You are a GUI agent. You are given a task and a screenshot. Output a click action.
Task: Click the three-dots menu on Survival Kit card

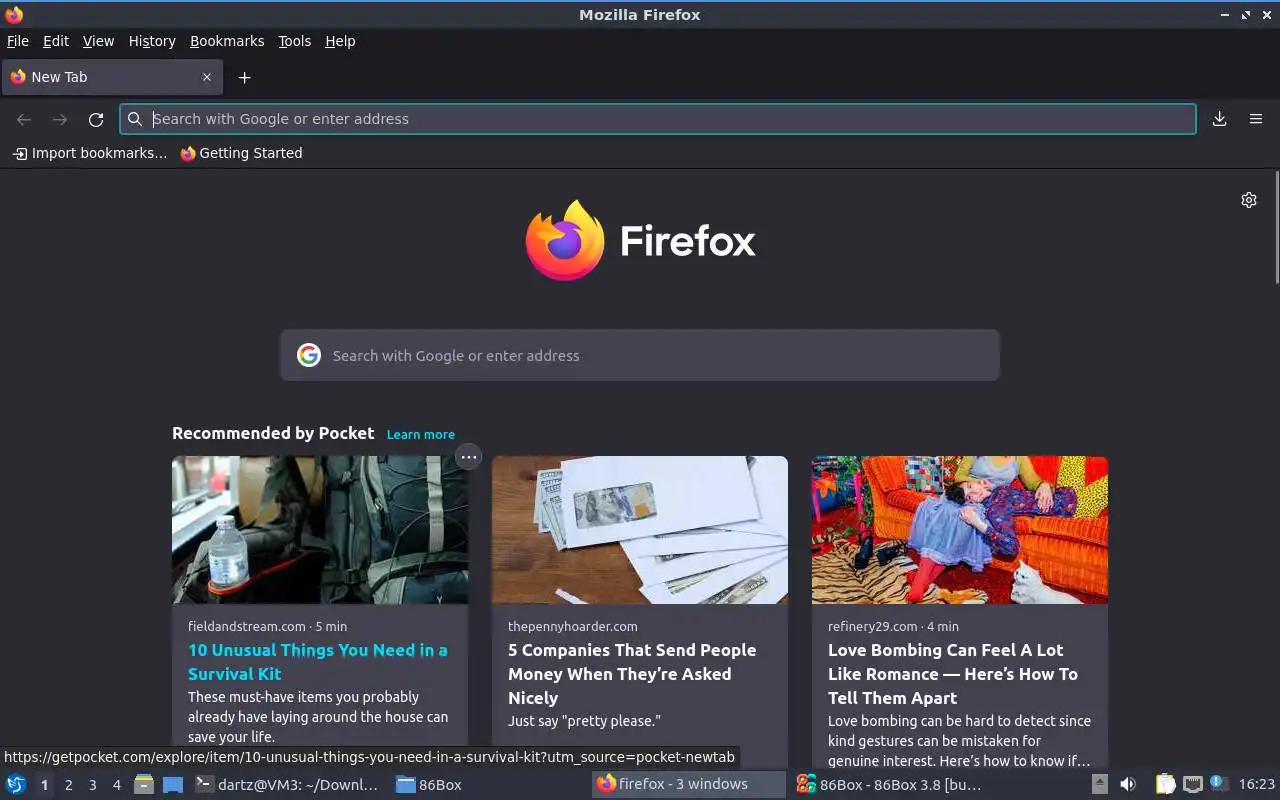(468, 457)
